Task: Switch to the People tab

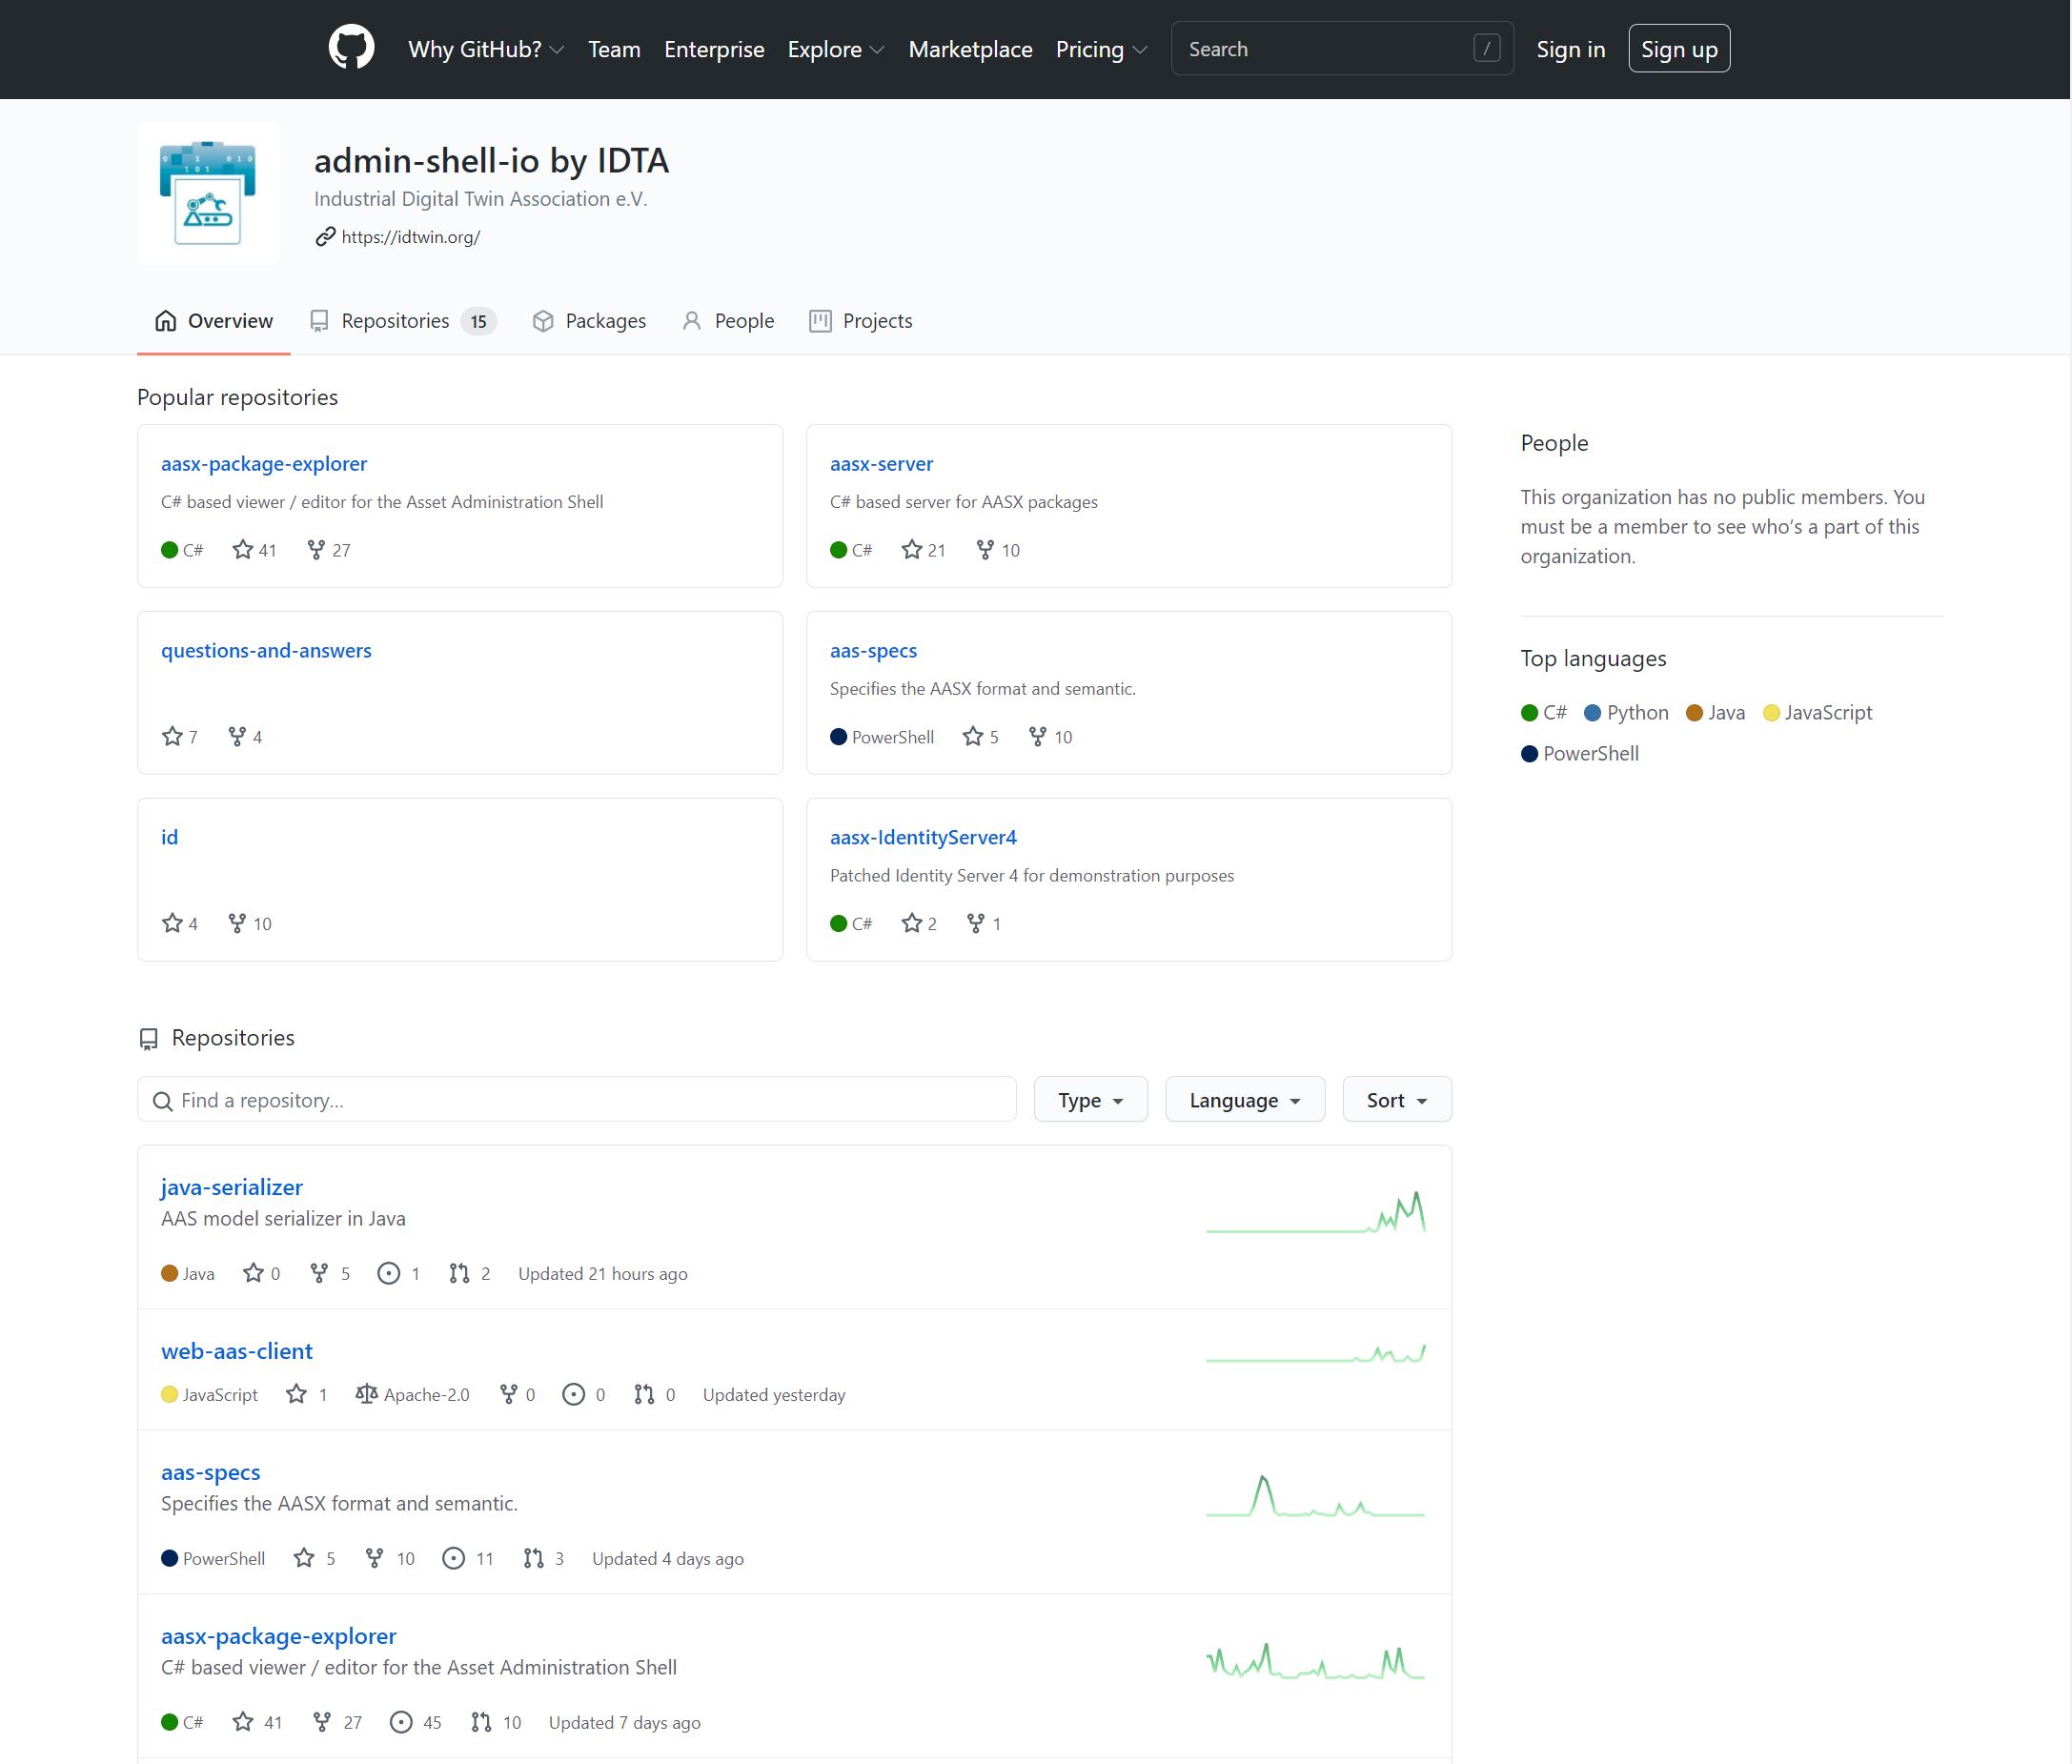Action: click(728, 321)
